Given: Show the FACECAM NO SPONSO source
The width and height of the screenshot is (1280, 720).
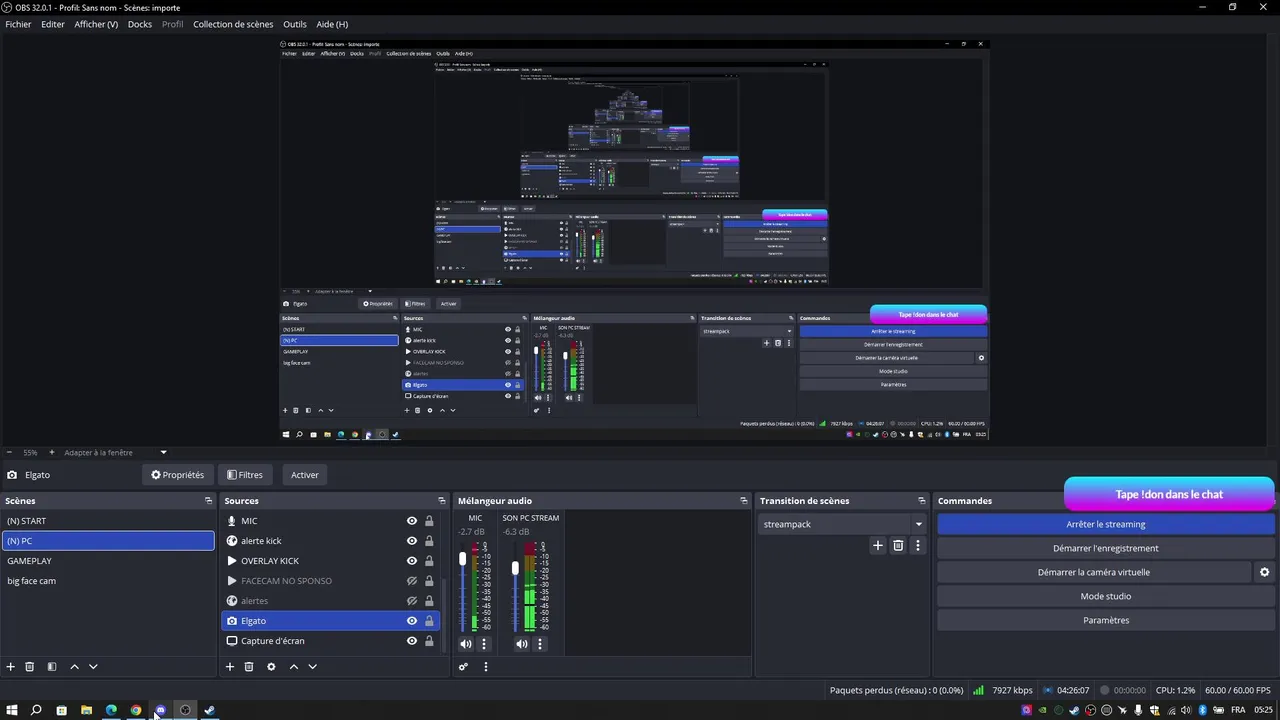Looking at the screenshot, I should [x=412, y=581].
